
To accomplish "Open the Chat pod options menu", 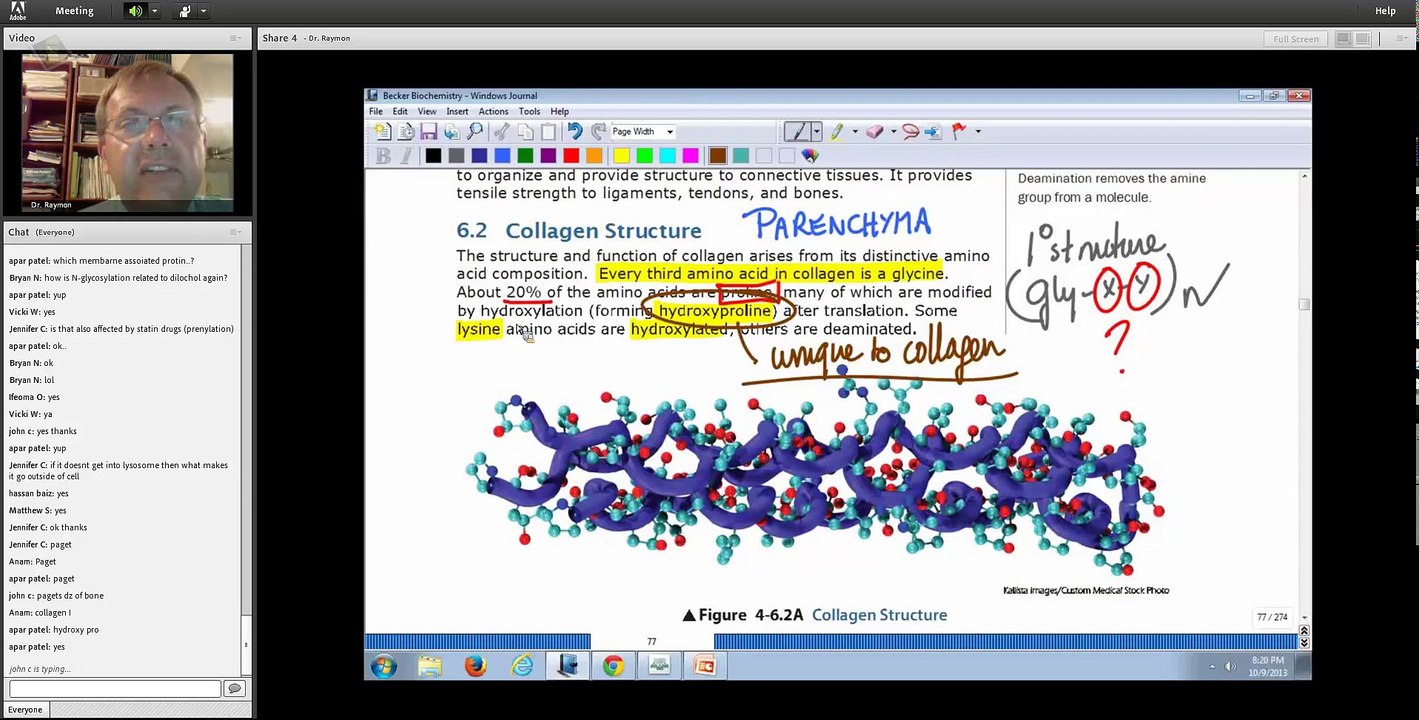I will 236,232.
